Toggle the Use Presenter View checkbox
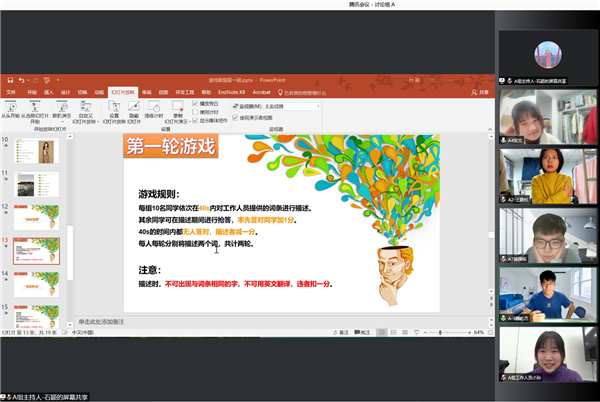 pyautogui.click(x=236, y=117)
